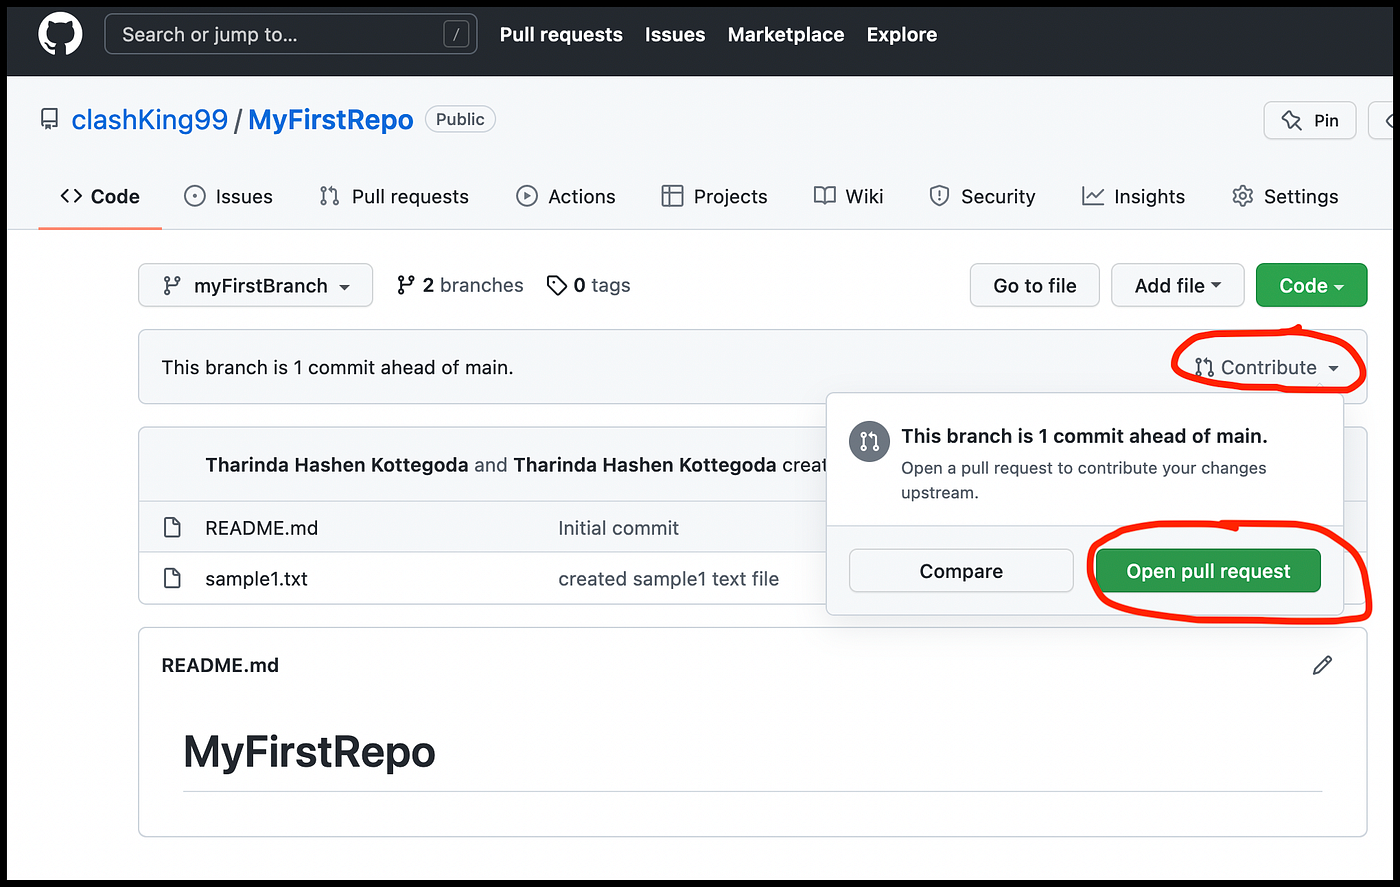The width and height of the screenshot is (1400, 887).
Task: Click the file icon beside sample1.txt row
Action: pyautogui.click(x=172, y=578)
